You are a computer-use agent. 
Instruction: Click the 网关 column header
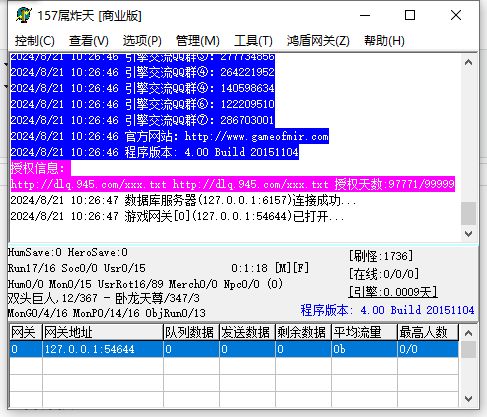pos(26,332)
